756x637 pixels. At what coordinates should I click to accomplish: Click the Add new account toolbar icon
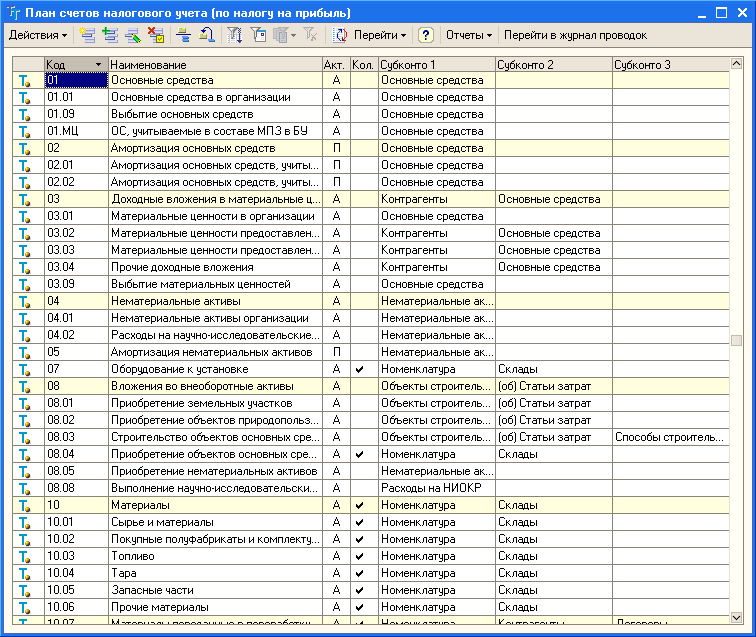(x=87, y=35)
